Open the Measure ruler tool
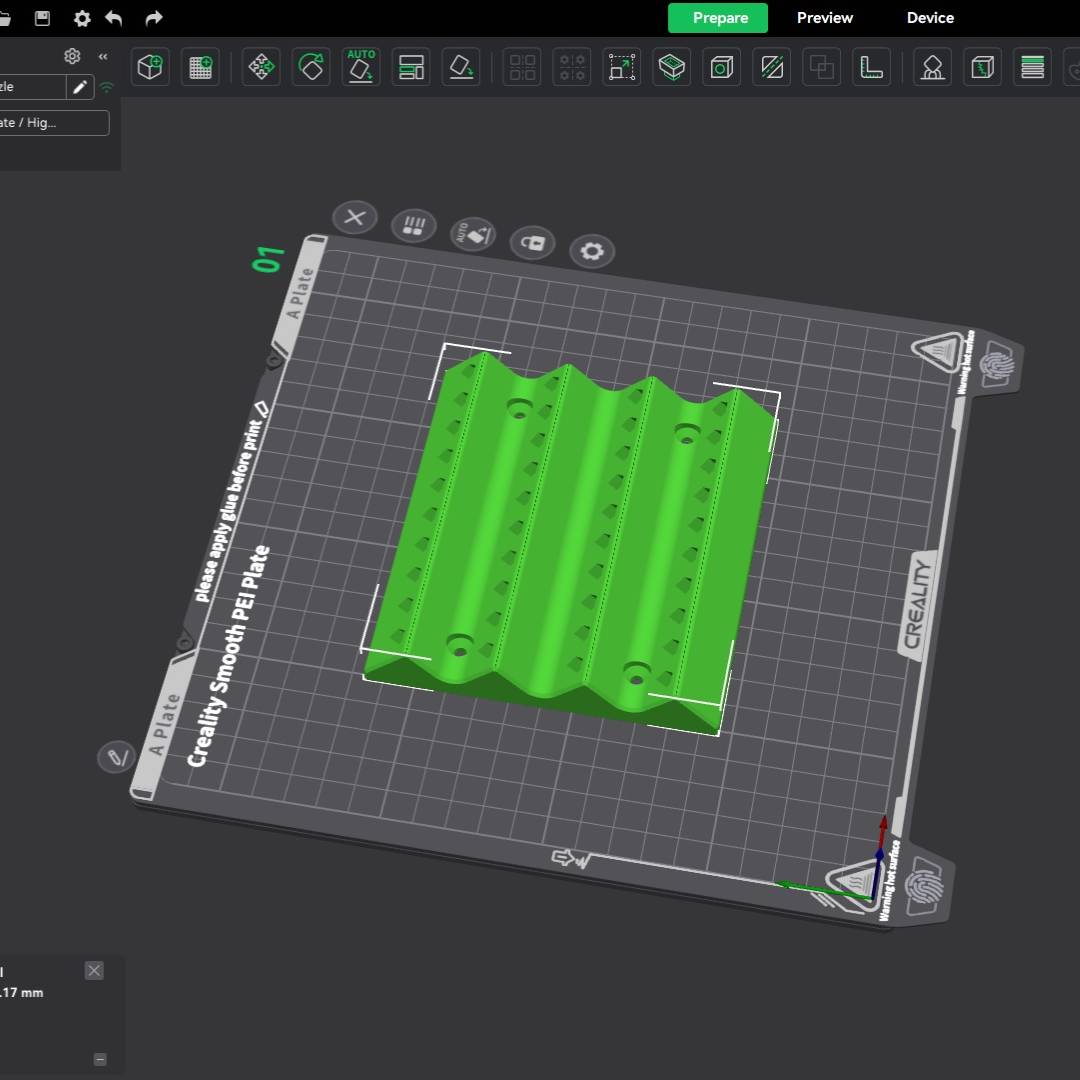 (x=872, y=67)
